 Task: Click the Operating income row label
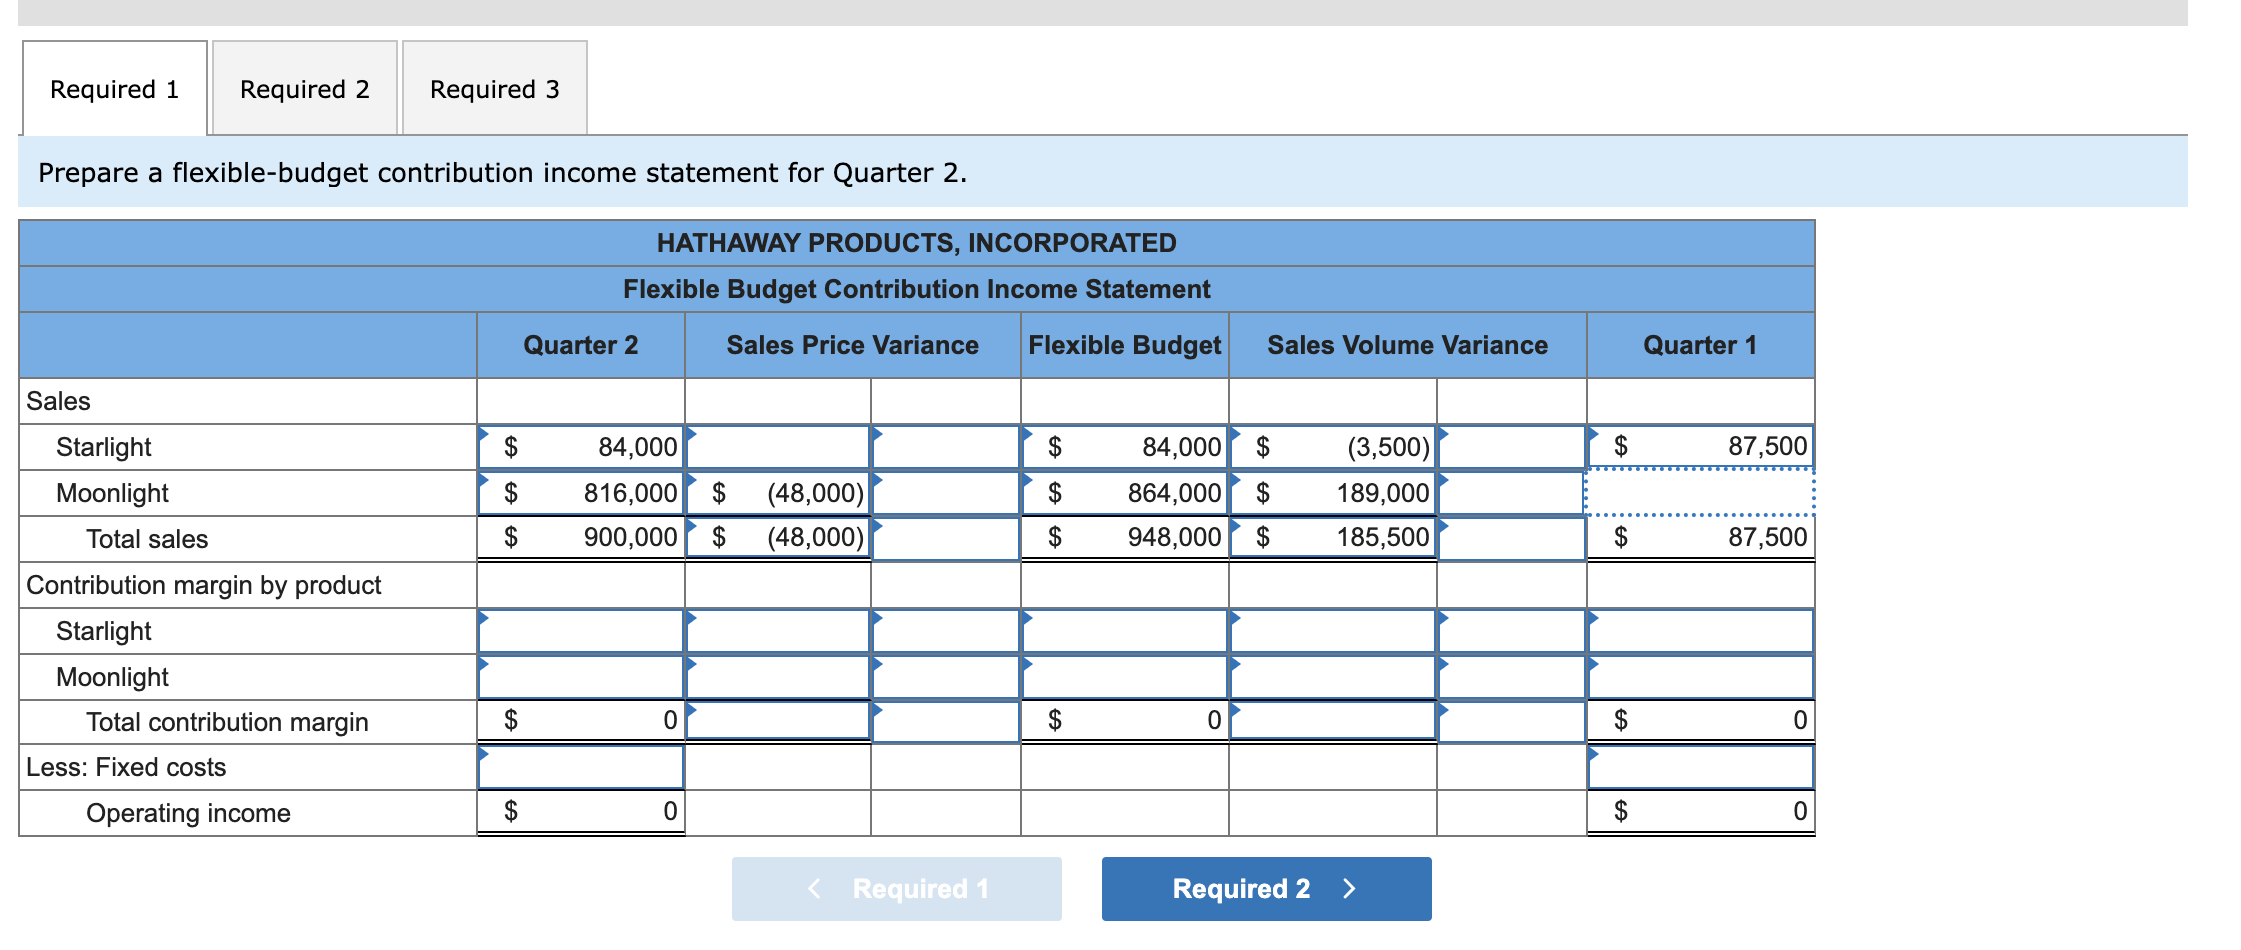pyautogui.click(x=188, y=813)
